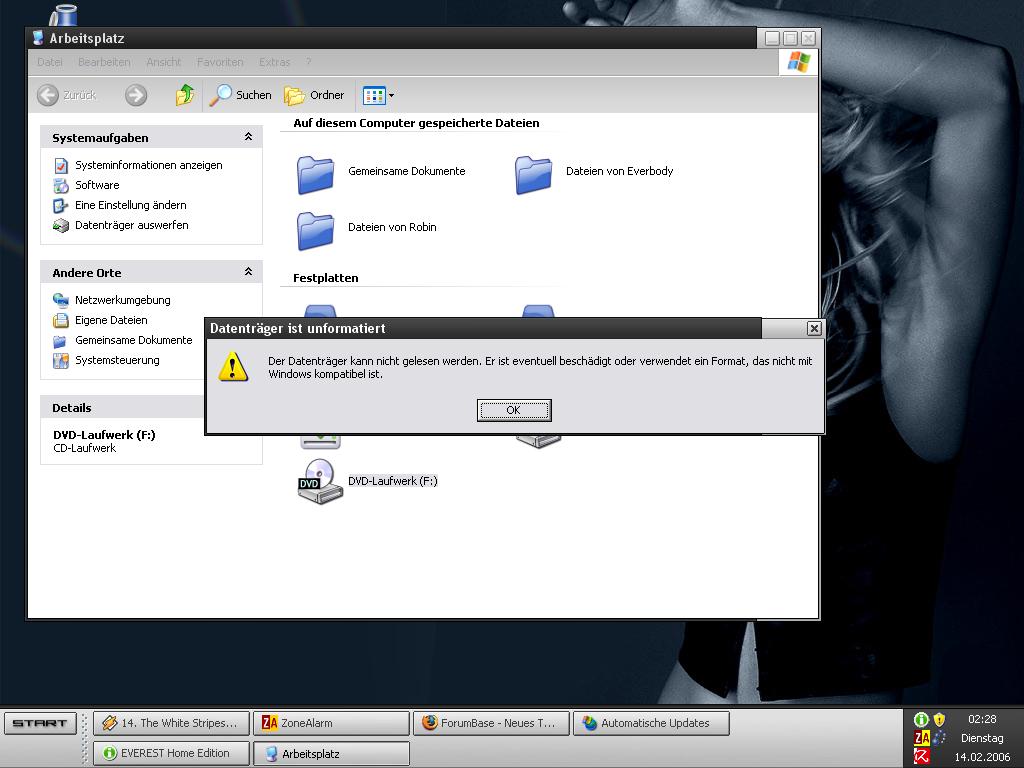Open Automatische Updates taskbar item
1024x768 pixels.
[x=651, y=723]
